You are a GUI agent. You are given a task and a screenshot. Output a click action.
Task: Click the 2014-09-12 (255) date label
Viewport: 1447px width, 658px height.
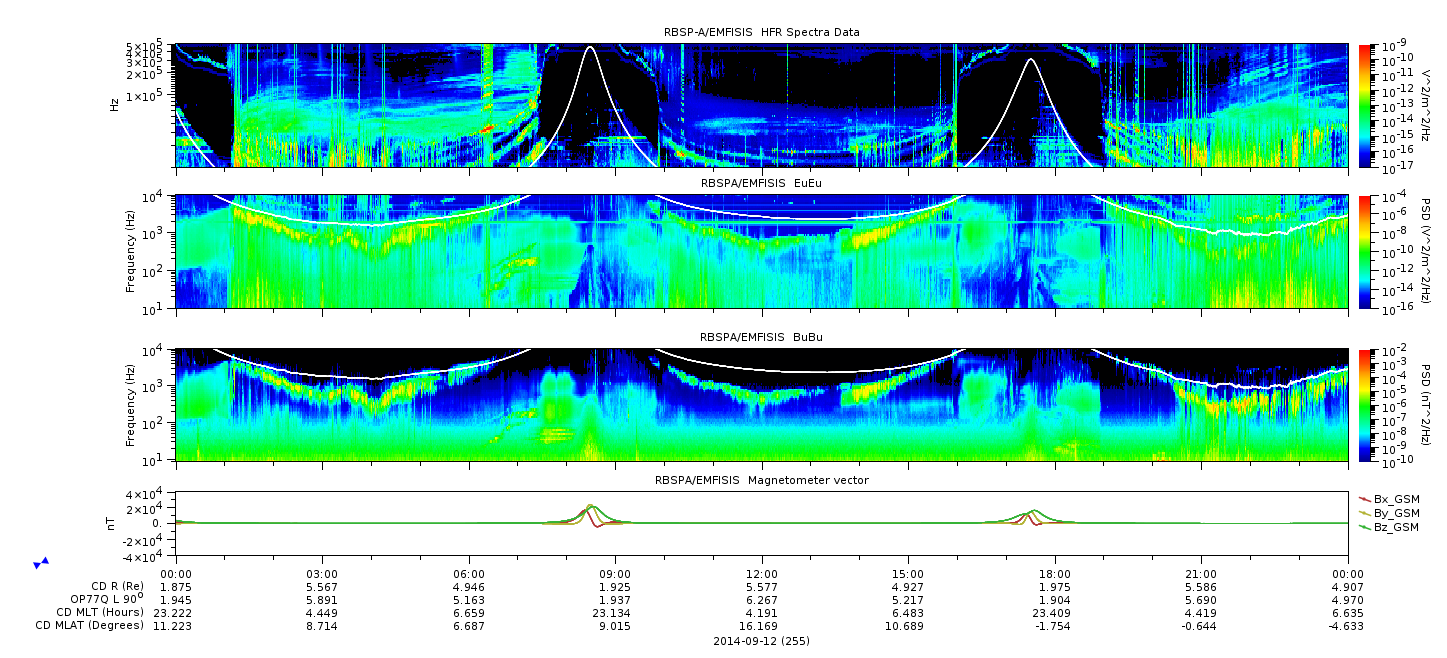[762, 641]
